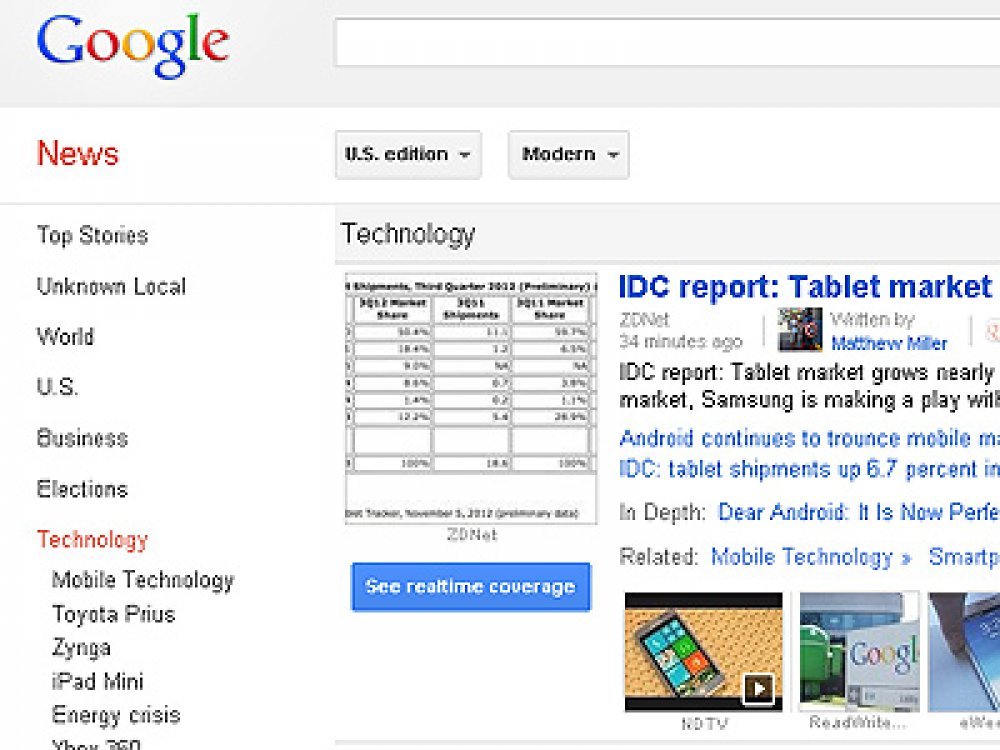Click the NDTV caption under video

coord(704,723)
